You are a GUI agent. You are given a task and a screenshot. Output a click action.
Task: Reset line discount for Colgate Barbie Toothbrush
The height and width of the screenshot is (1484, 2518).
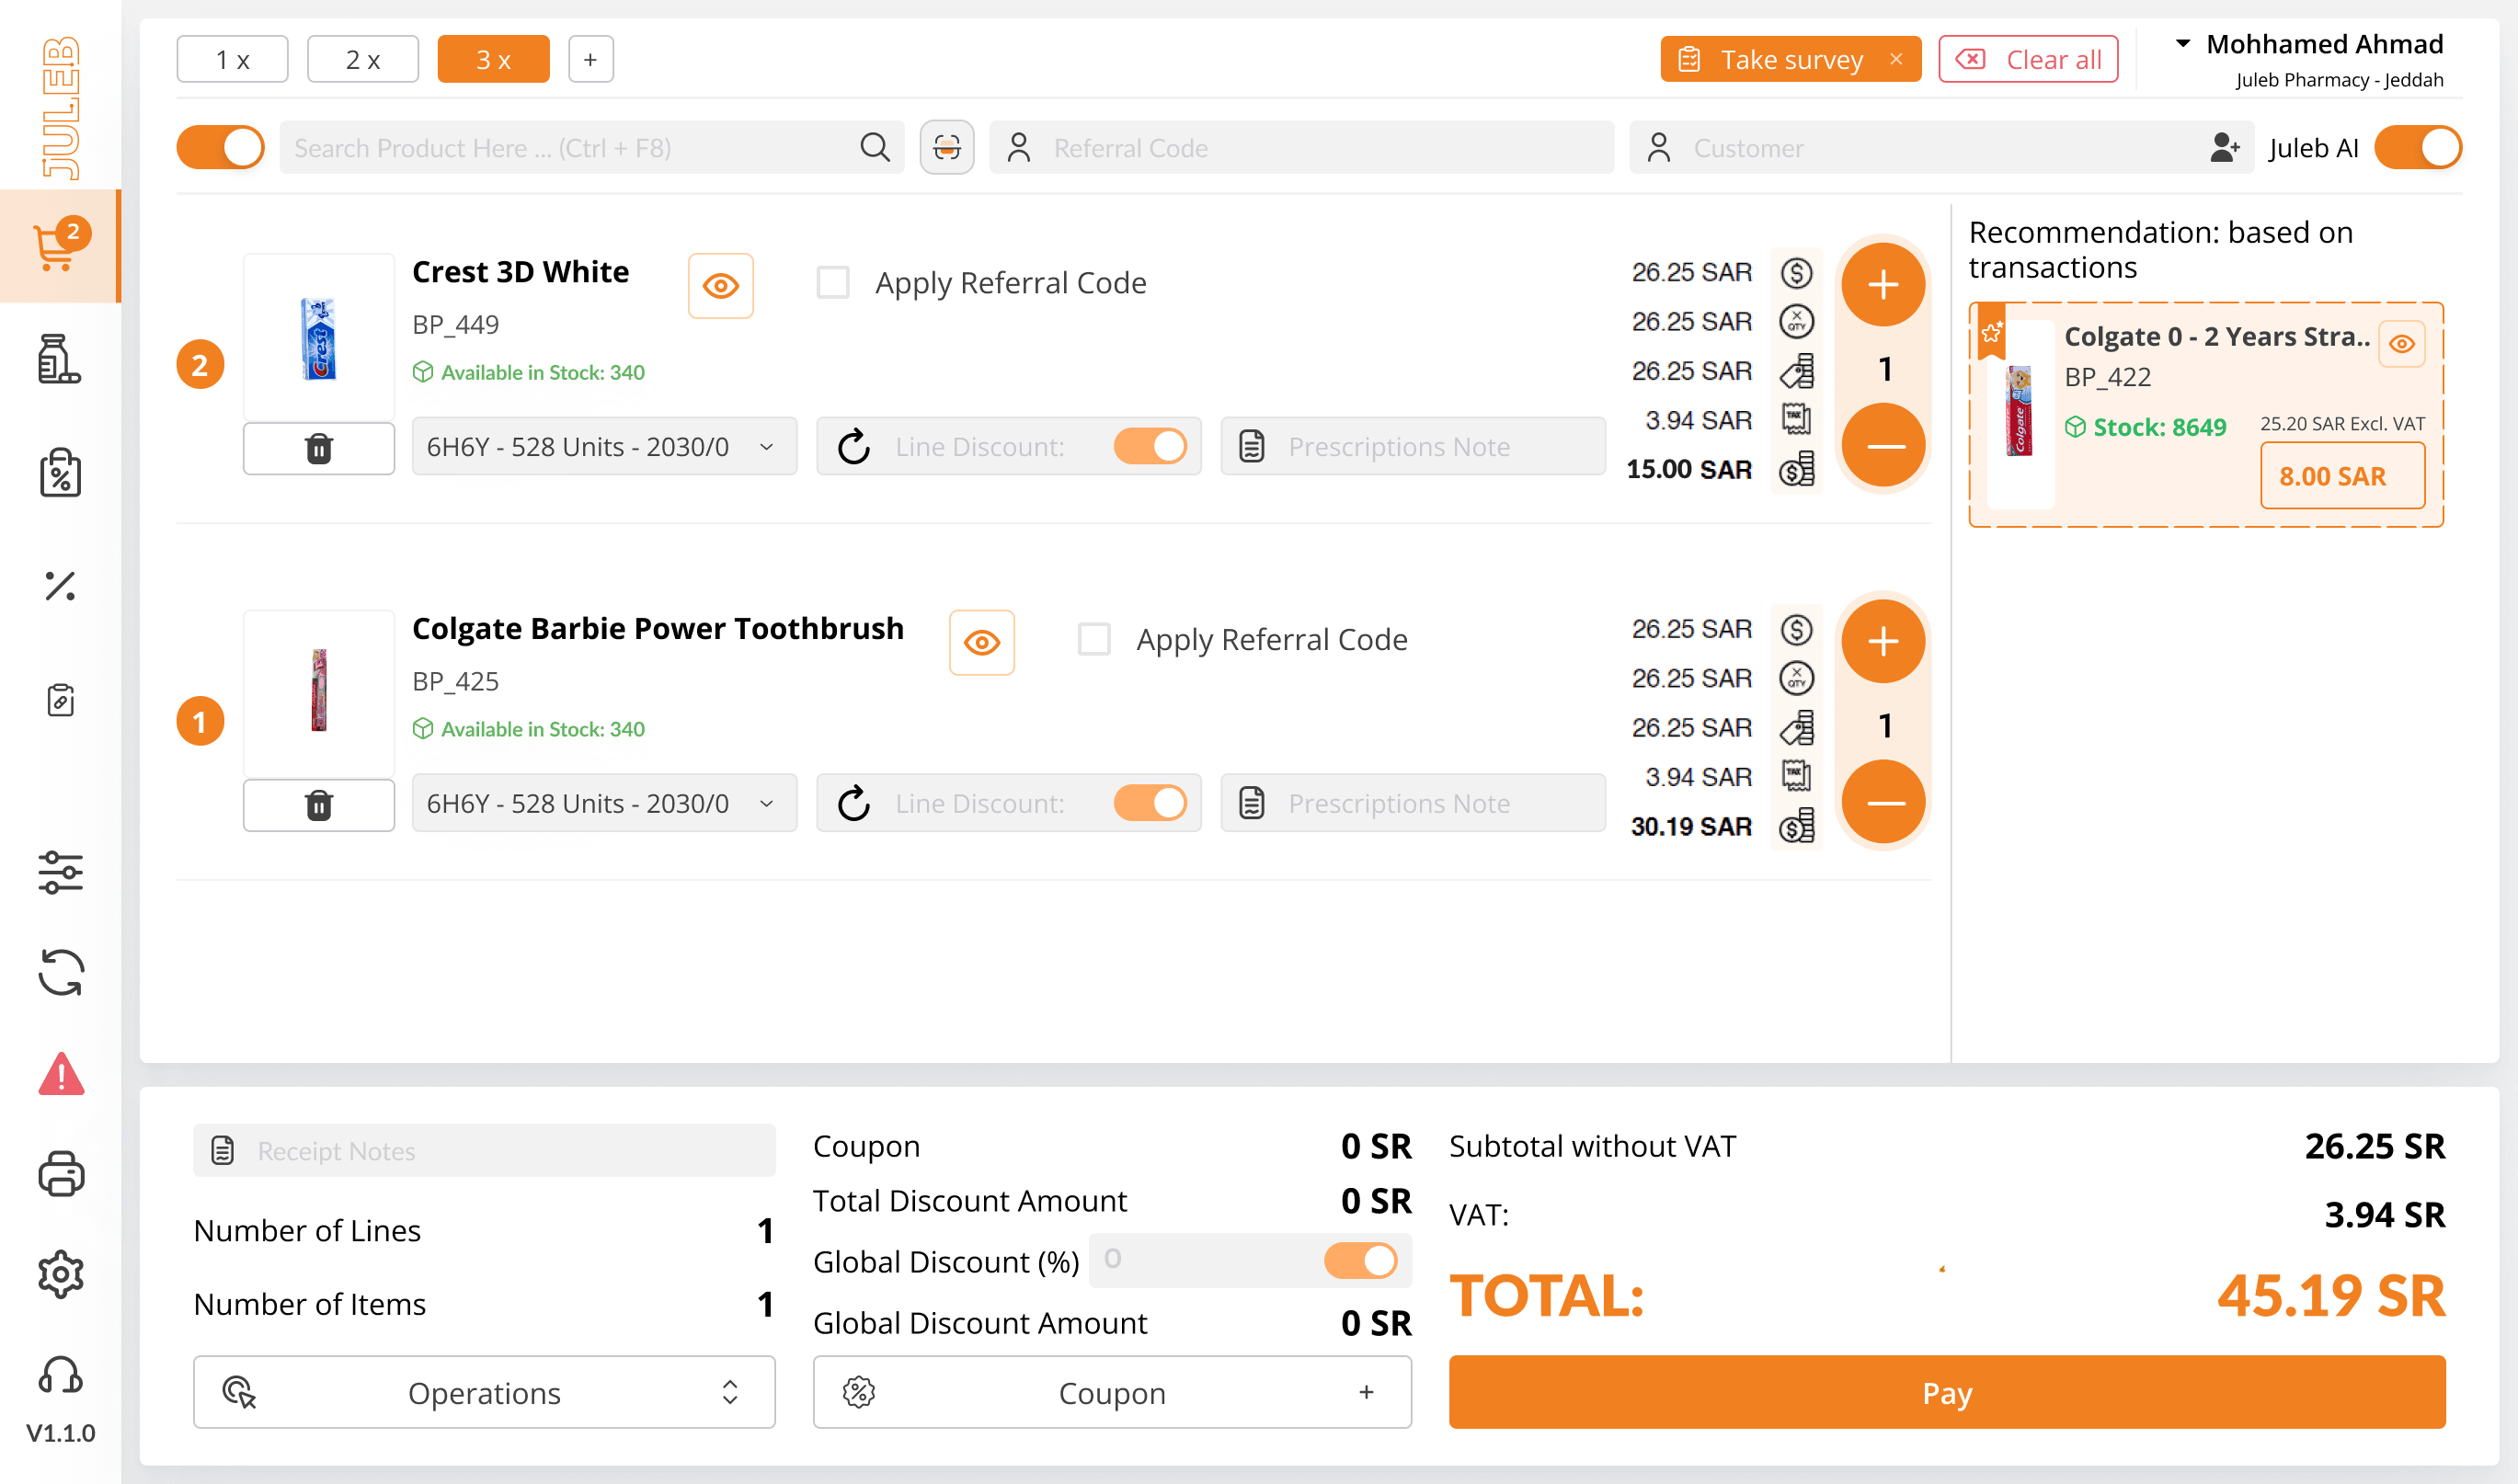854,804
